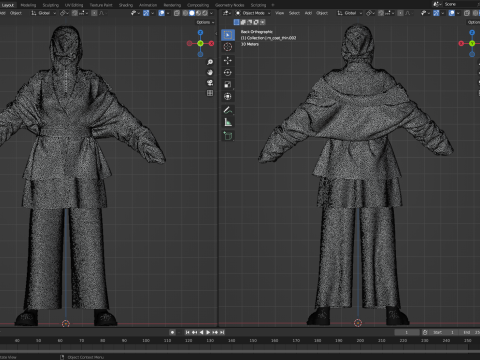
Task: Toggle auto keying record button
Action: (x=172, y=332)
